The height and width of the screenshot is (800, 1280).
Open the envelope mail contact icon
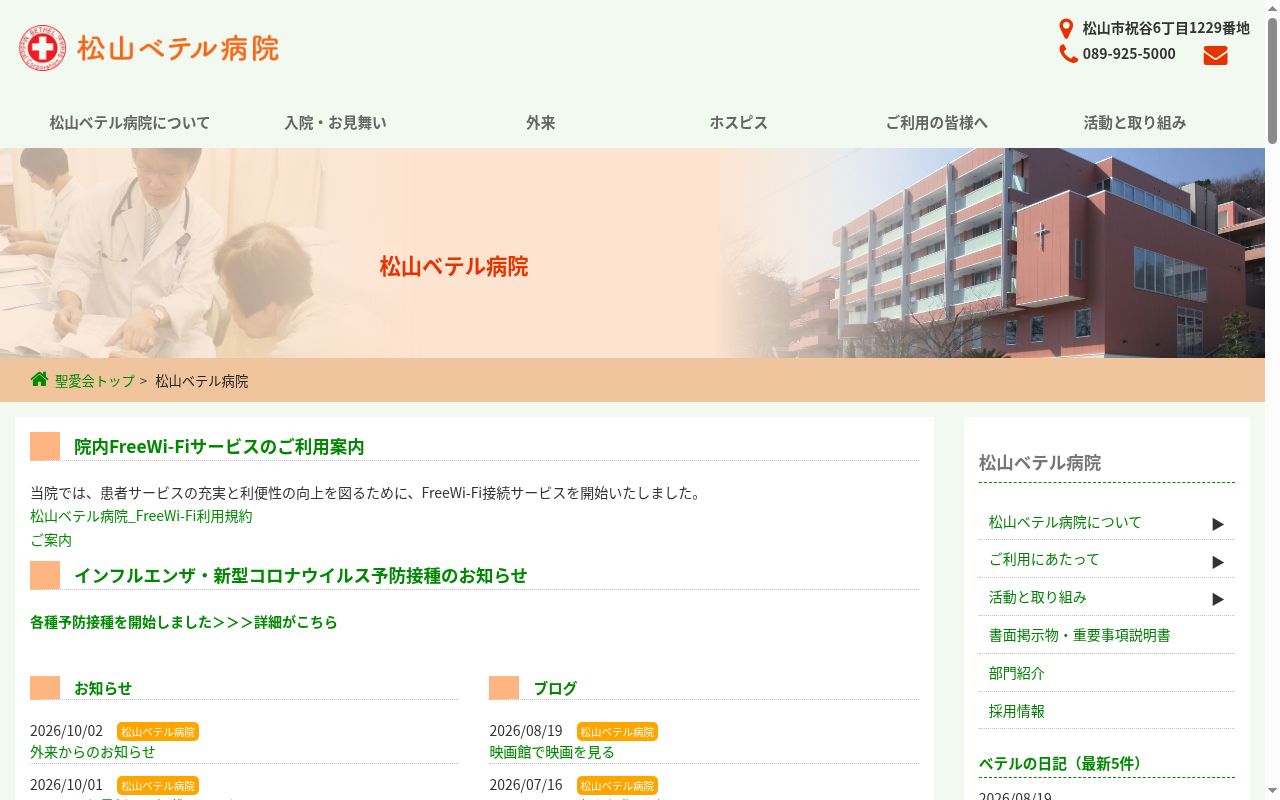click(x=1215, y=56)
